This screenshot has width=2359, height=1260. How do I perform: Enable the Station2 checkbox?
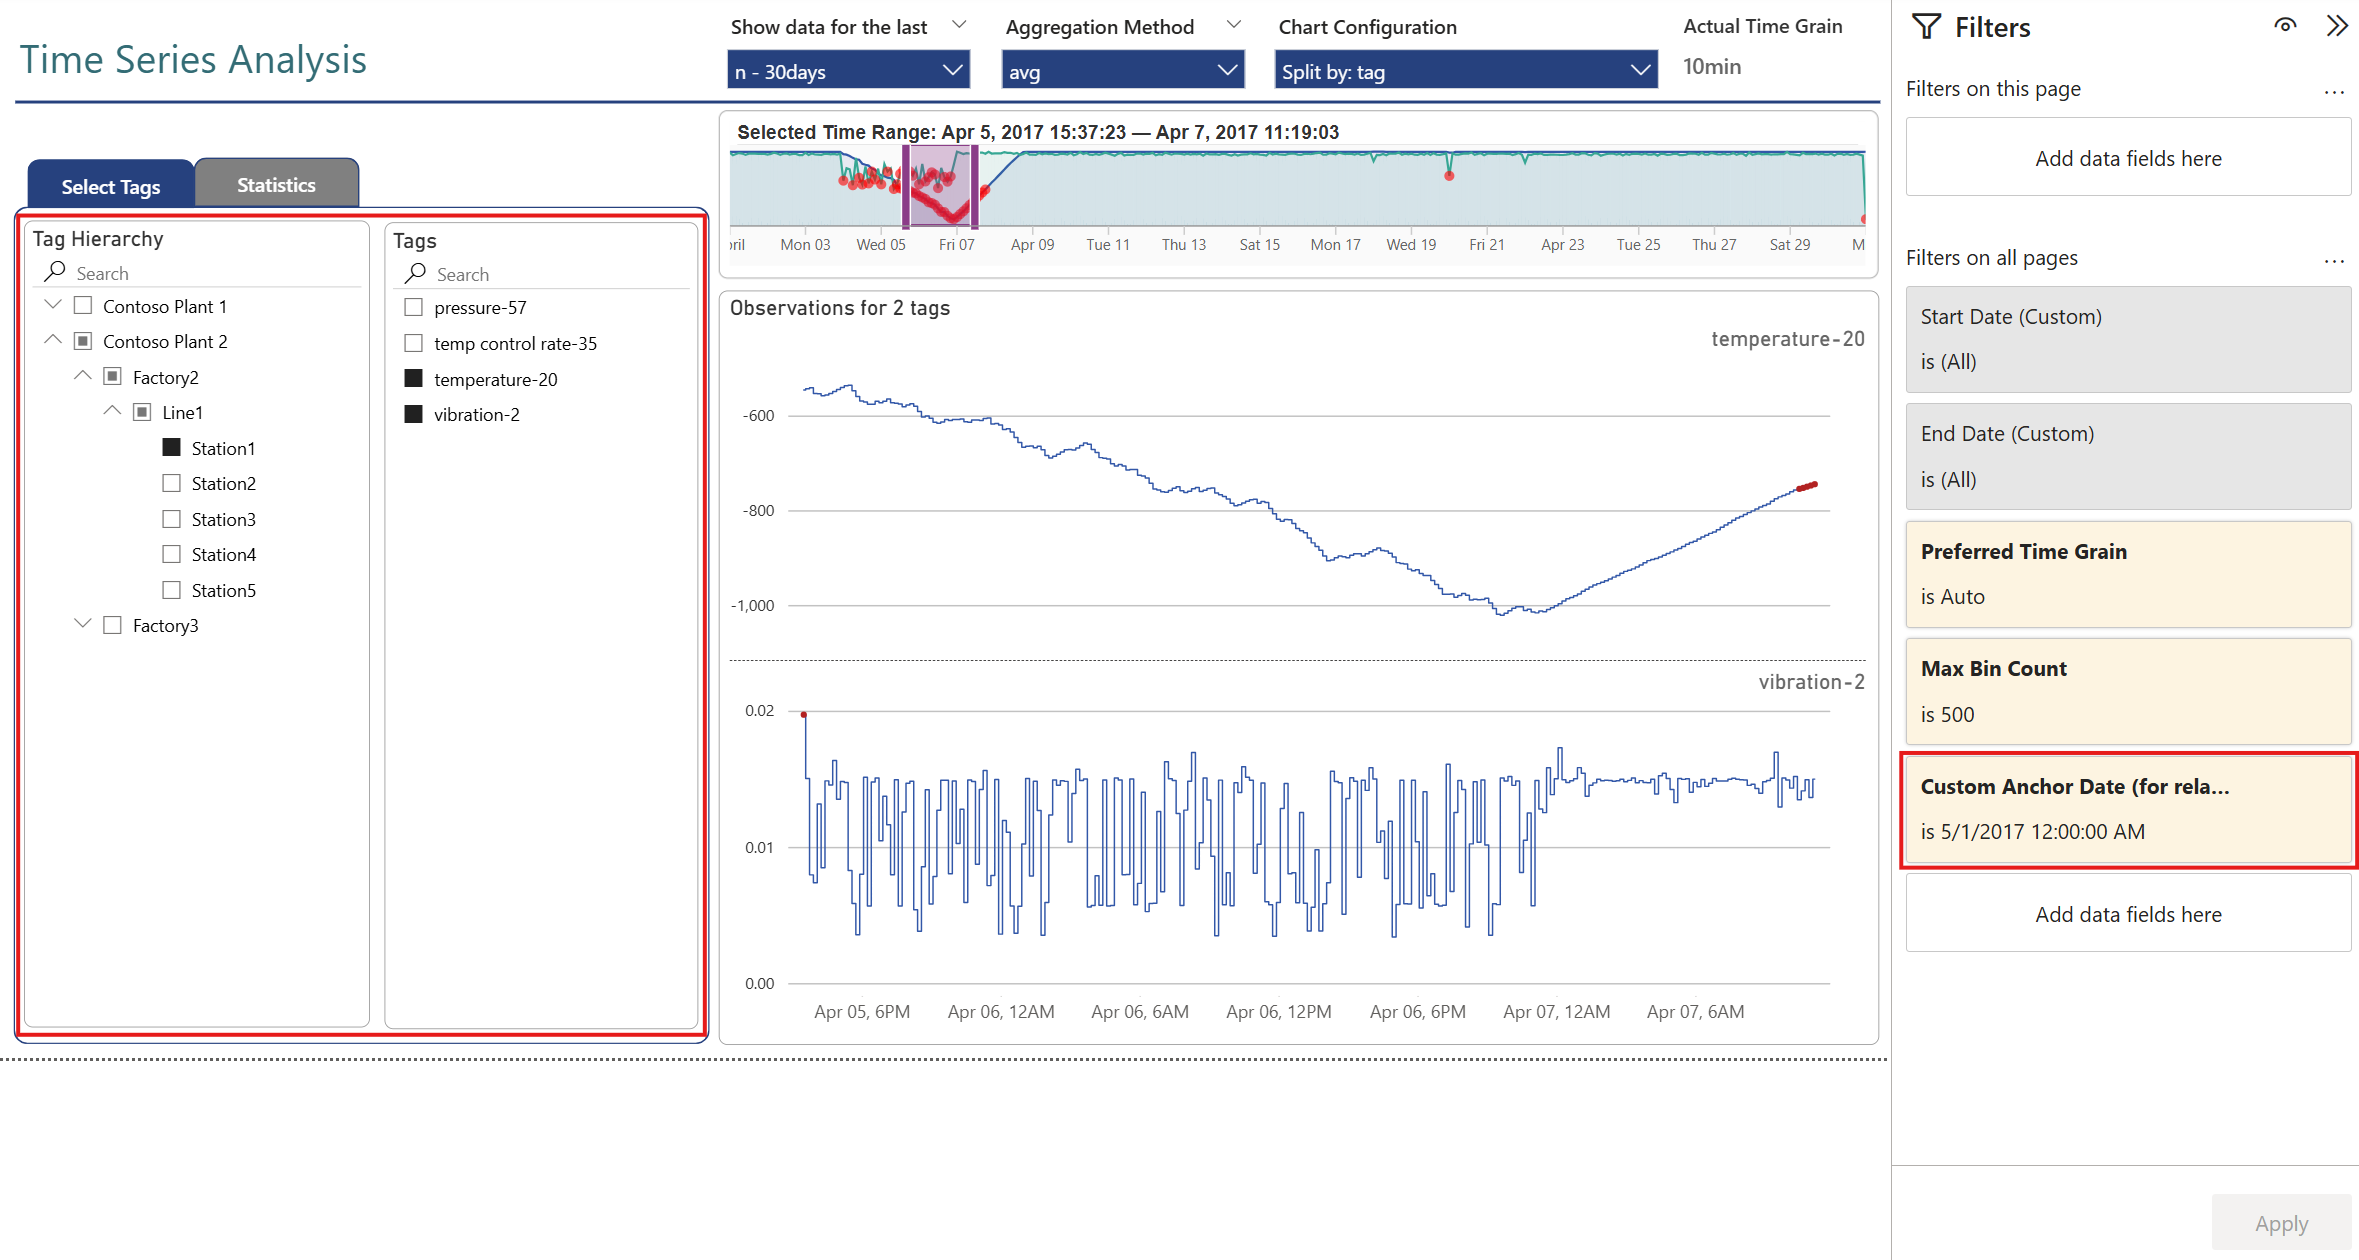pyautogui.click(x=172, y=483)
